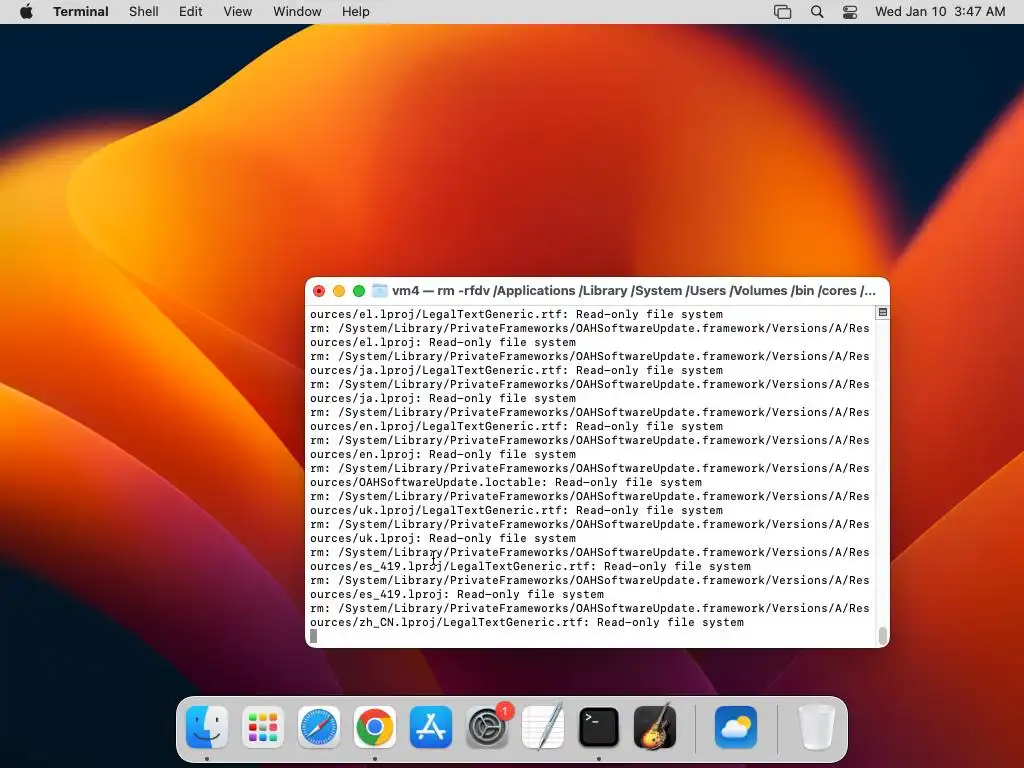The width and height of the screenshot is (1024, 768).
Task: Open System Settings from the Dock
Action: (487, 727)
